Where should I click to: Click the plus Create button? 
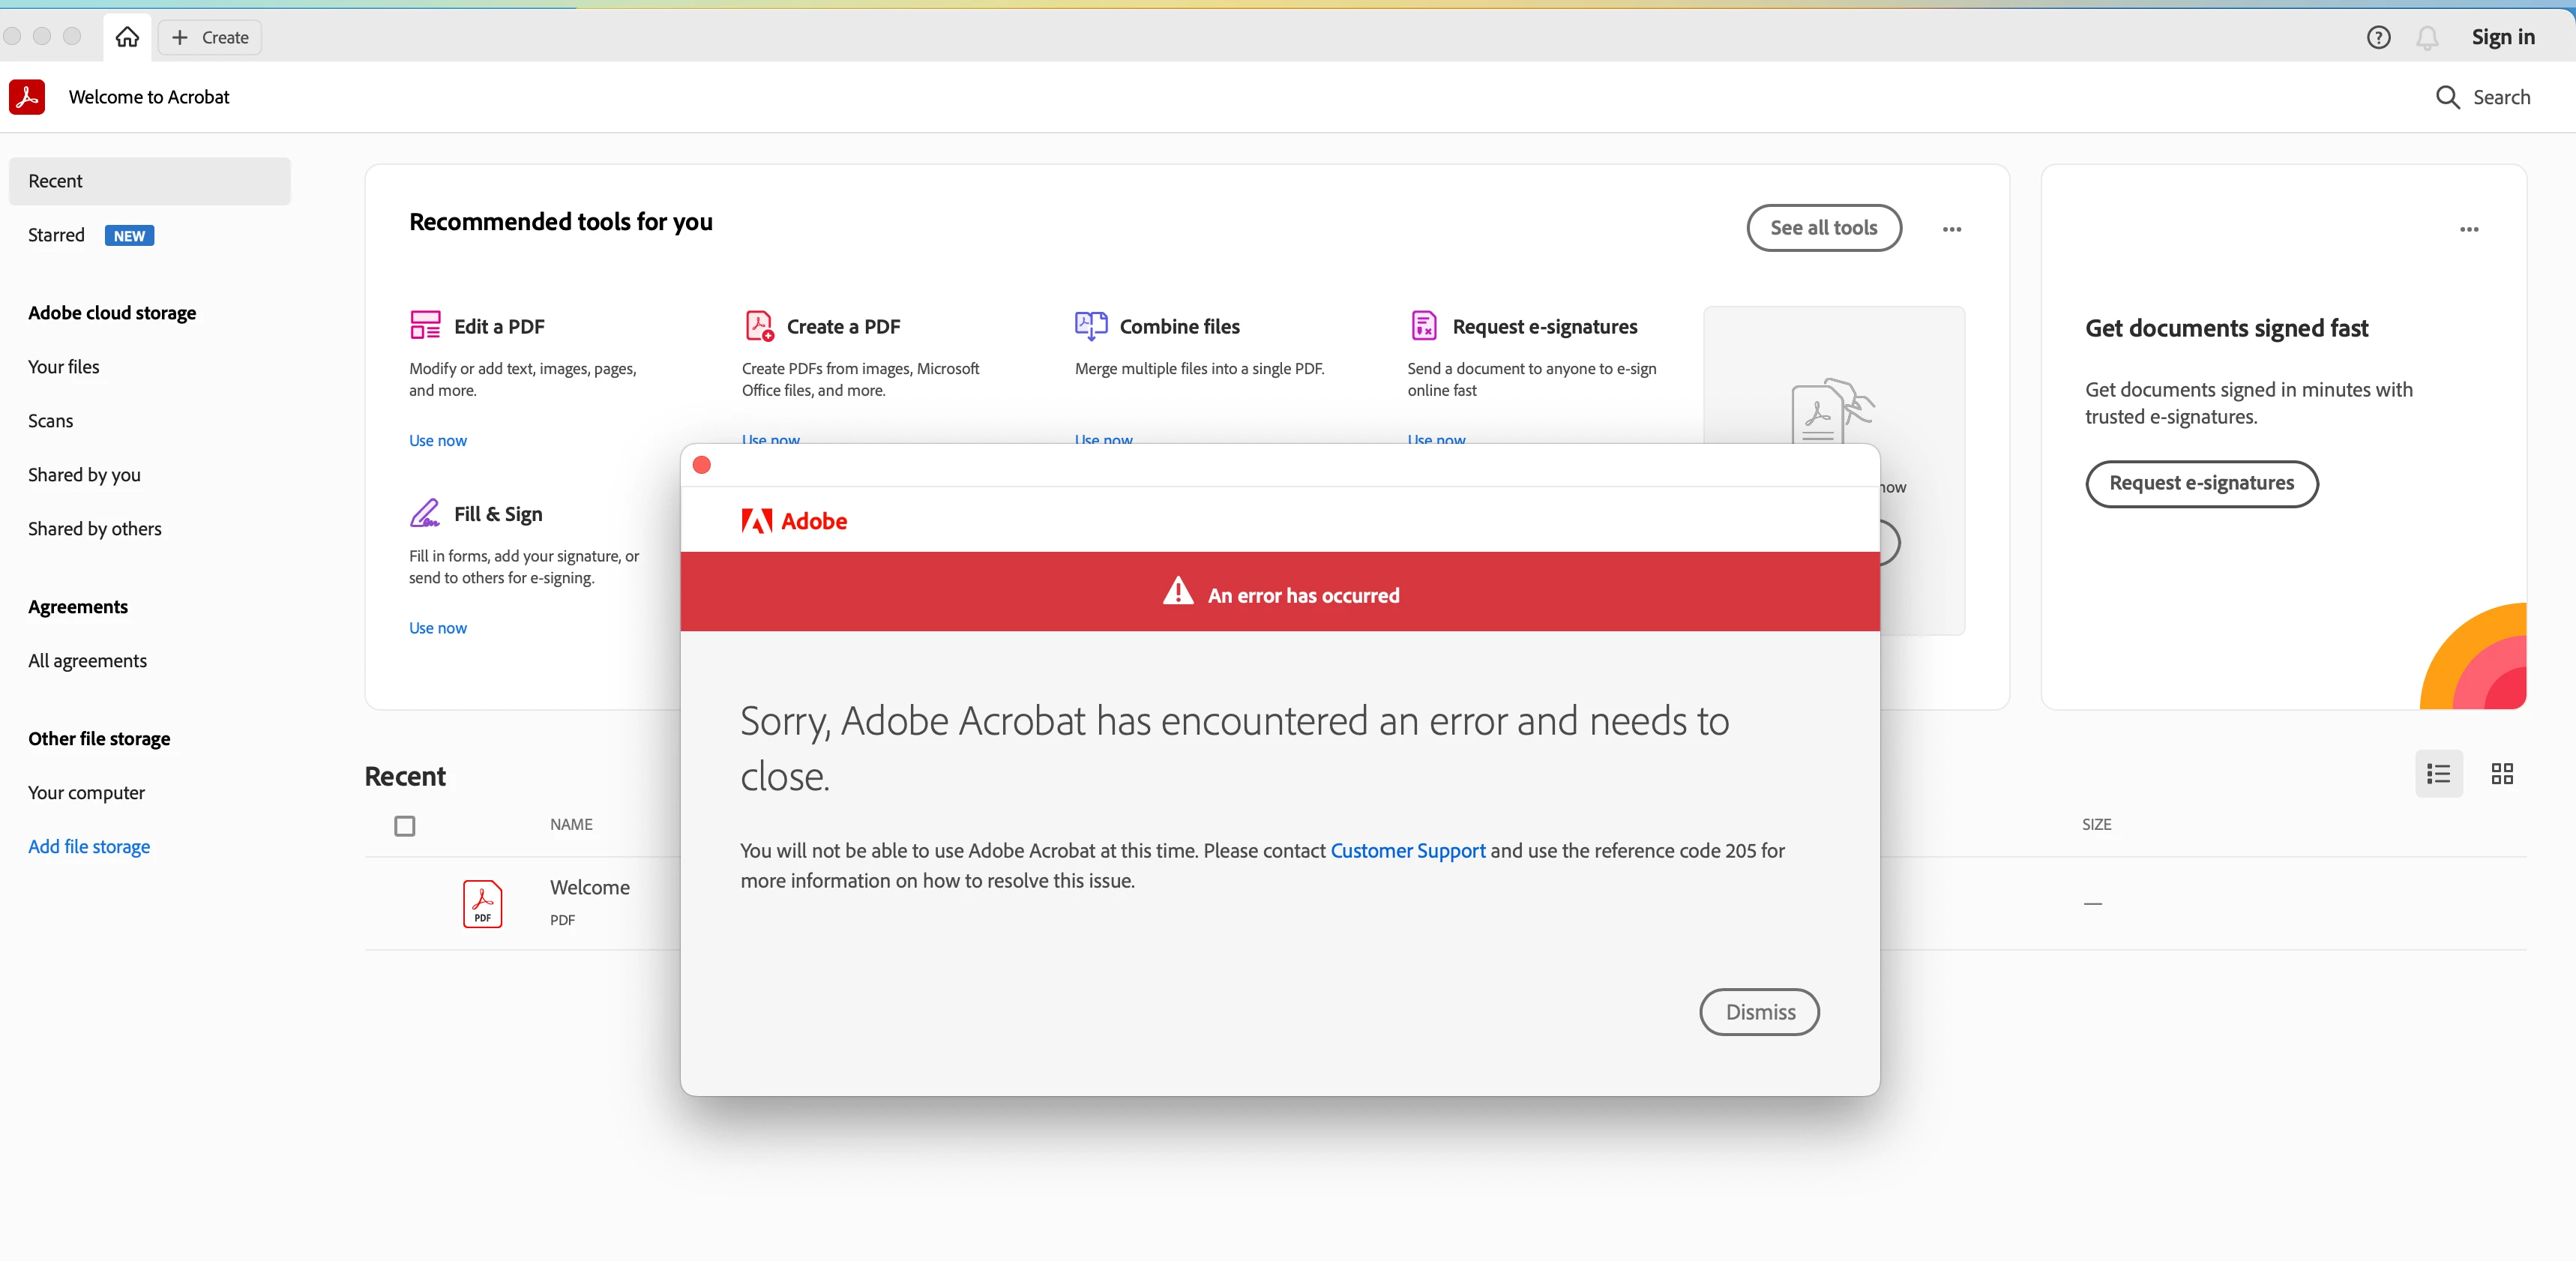point(210,37)
